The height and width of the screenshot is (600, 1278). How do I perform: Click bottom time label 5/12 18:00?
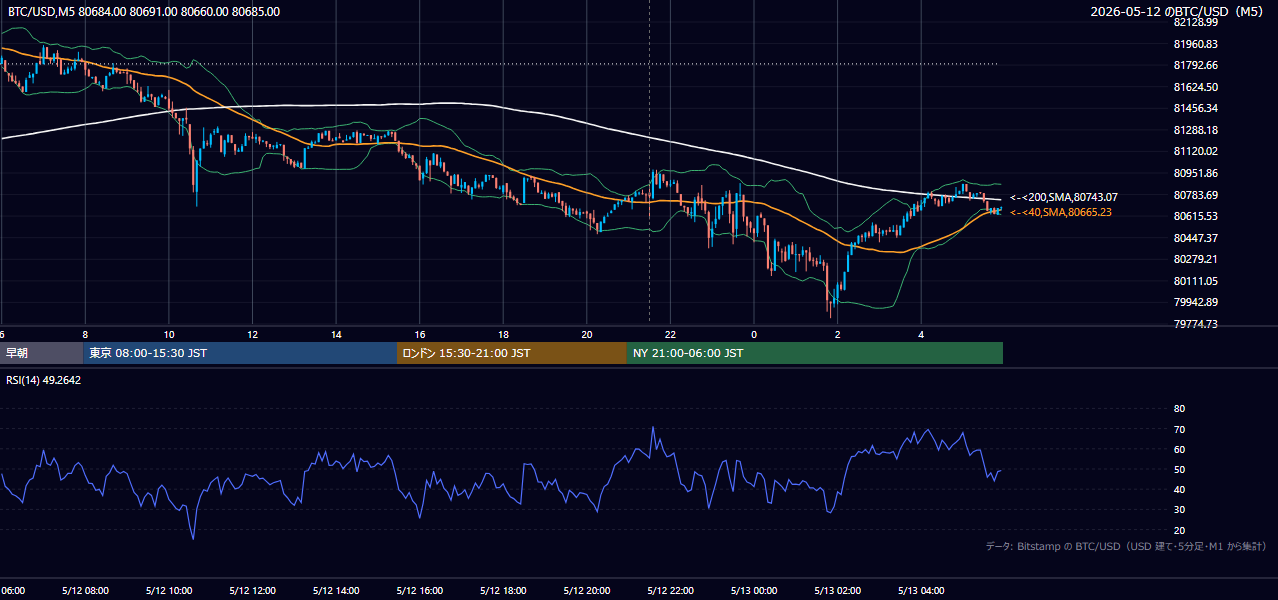tap(503, 591)
